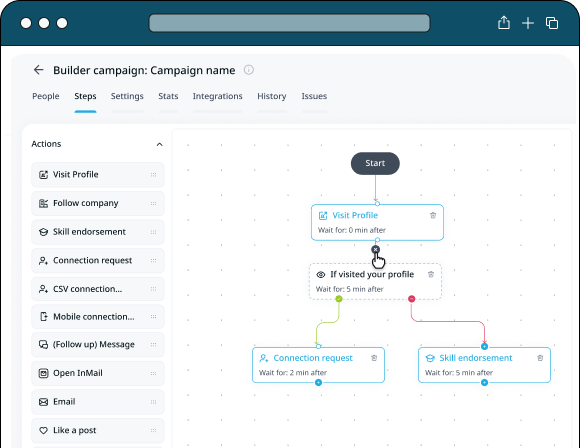
Task: Click plus node below Connection request
Action: tap(318, 383)
